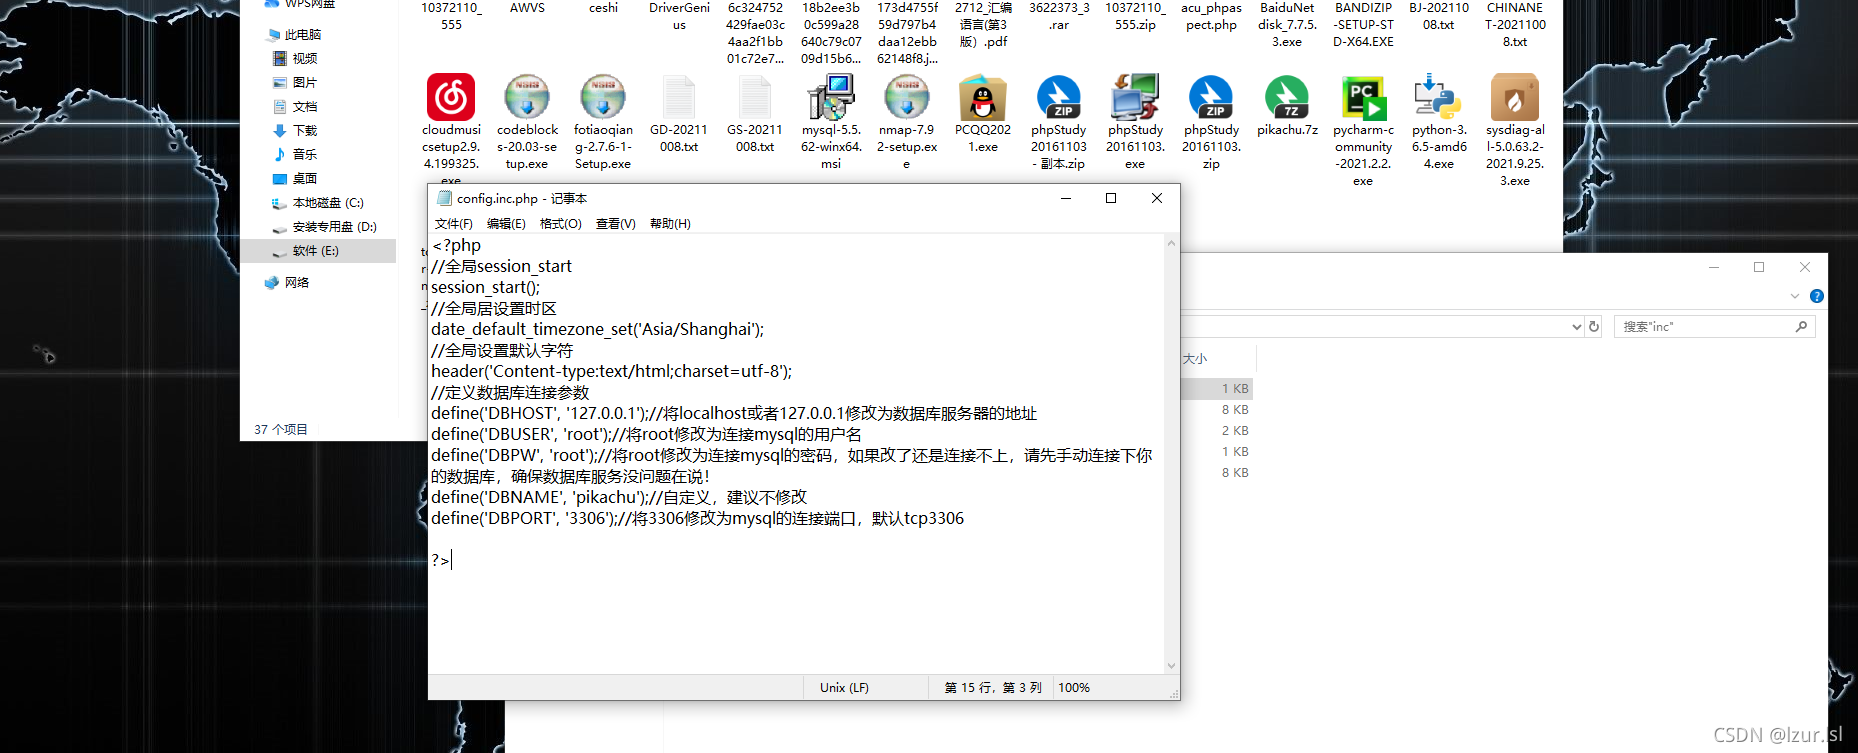Maximize the background search Explorer window
The height and width of the screenshot is (753, 1858).
pyautogui.click(x=1759, y=267)
